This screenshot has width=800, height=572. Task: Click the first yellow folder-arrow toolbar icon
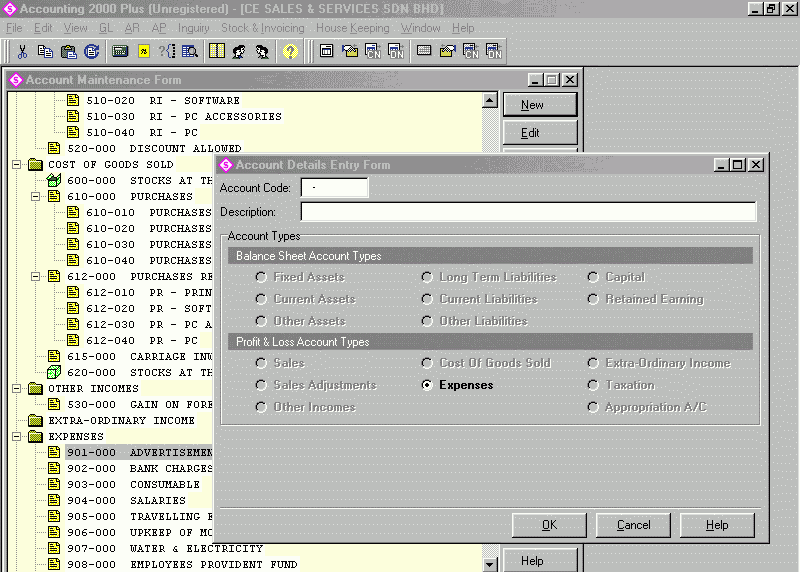click(350, 52)
